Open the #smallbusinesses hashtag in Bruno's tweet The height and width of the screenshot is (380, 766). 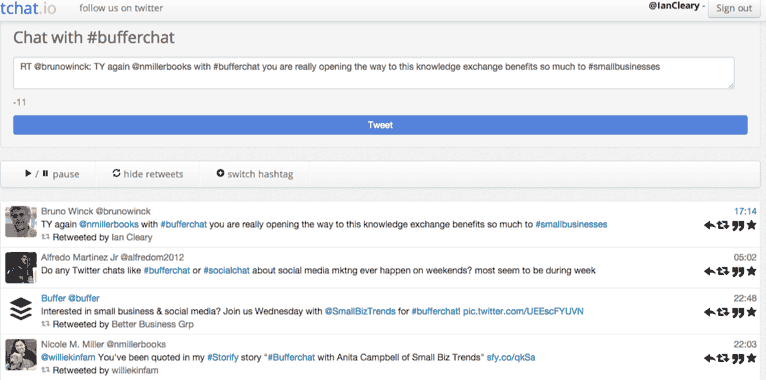[571, 225]
